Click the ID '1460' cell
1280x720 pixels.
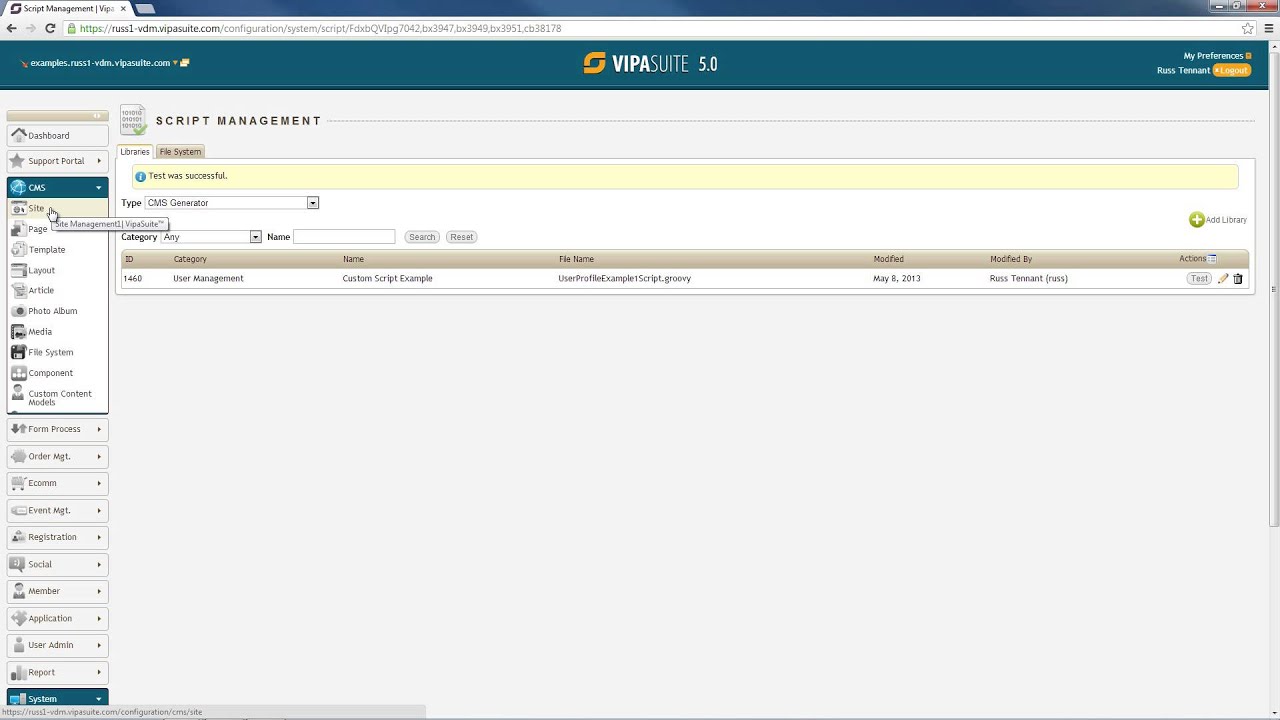point(133,279)
